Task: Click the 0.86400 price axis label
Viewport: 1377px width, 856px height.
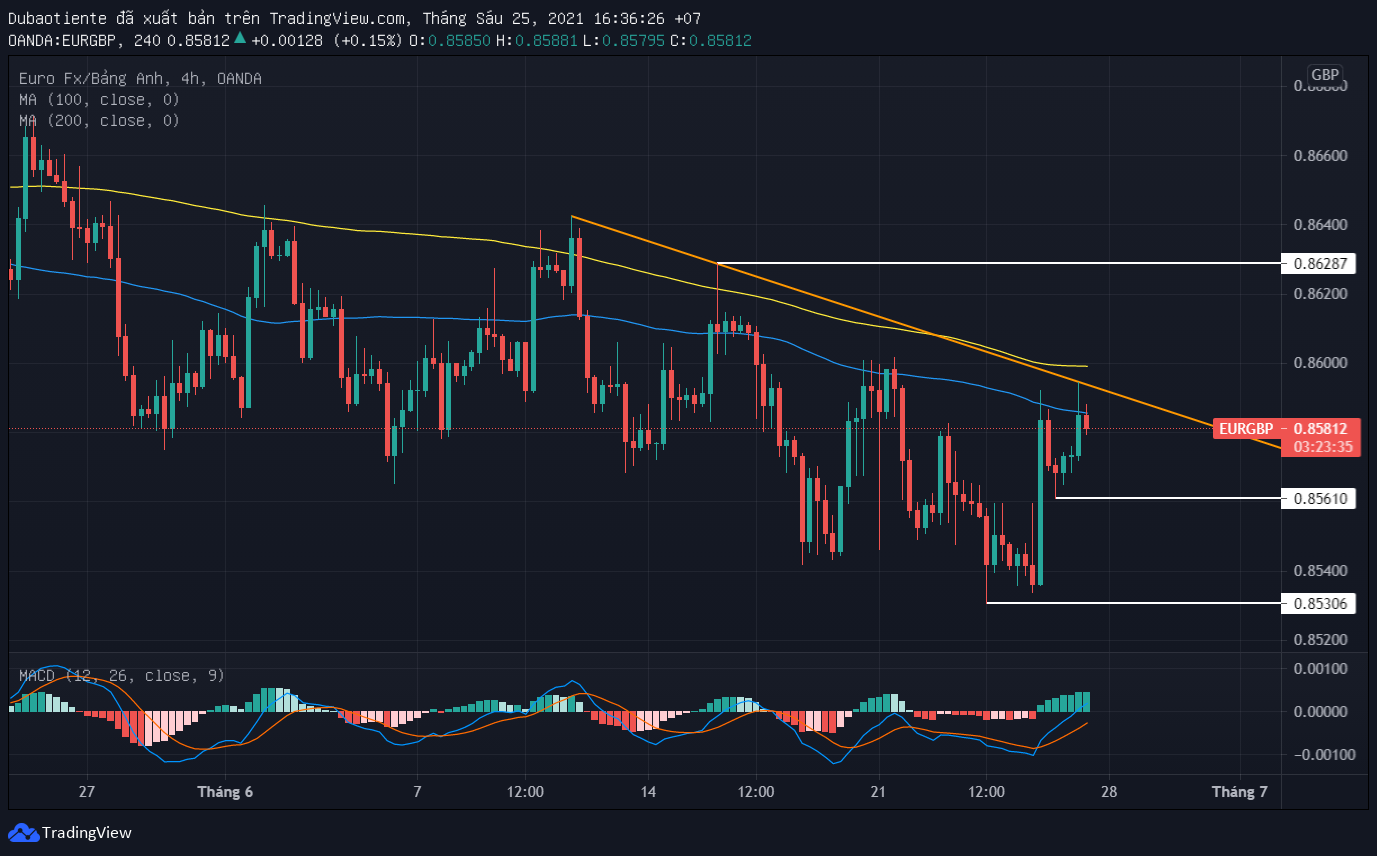Action: tap(1321, 225)
